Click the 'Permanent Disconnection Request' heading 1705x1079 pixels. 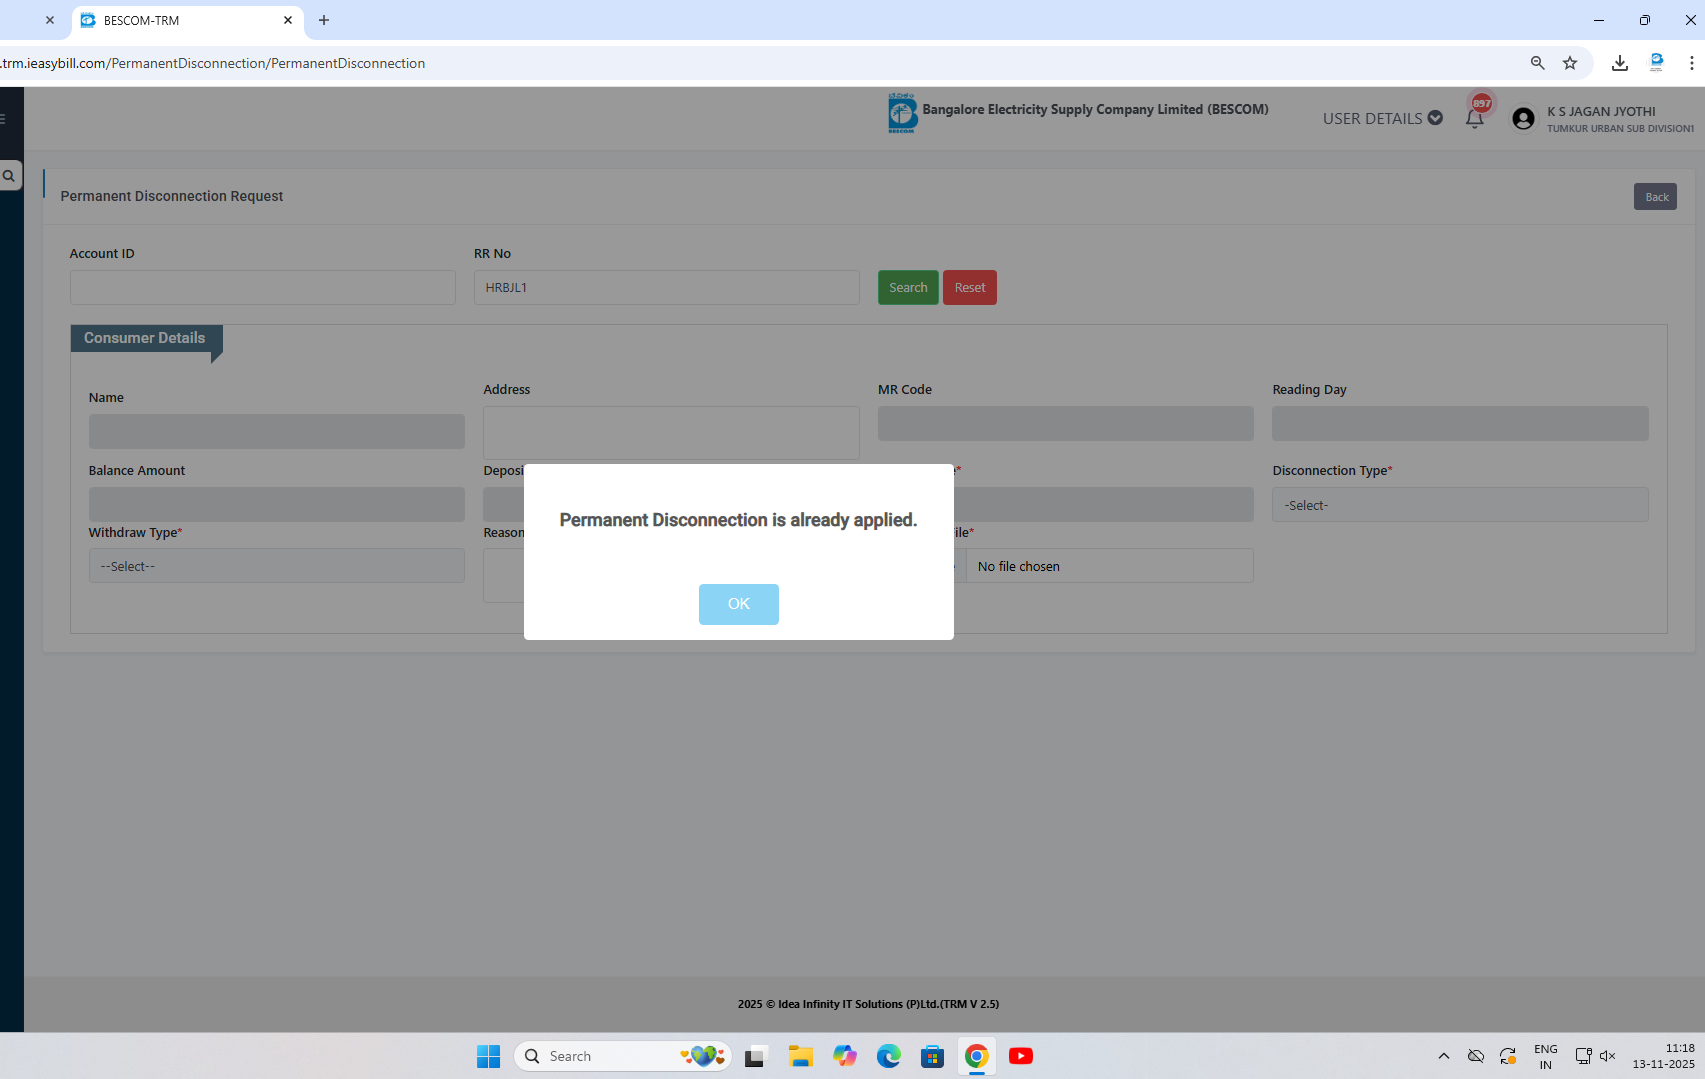[x=172, y=196]
